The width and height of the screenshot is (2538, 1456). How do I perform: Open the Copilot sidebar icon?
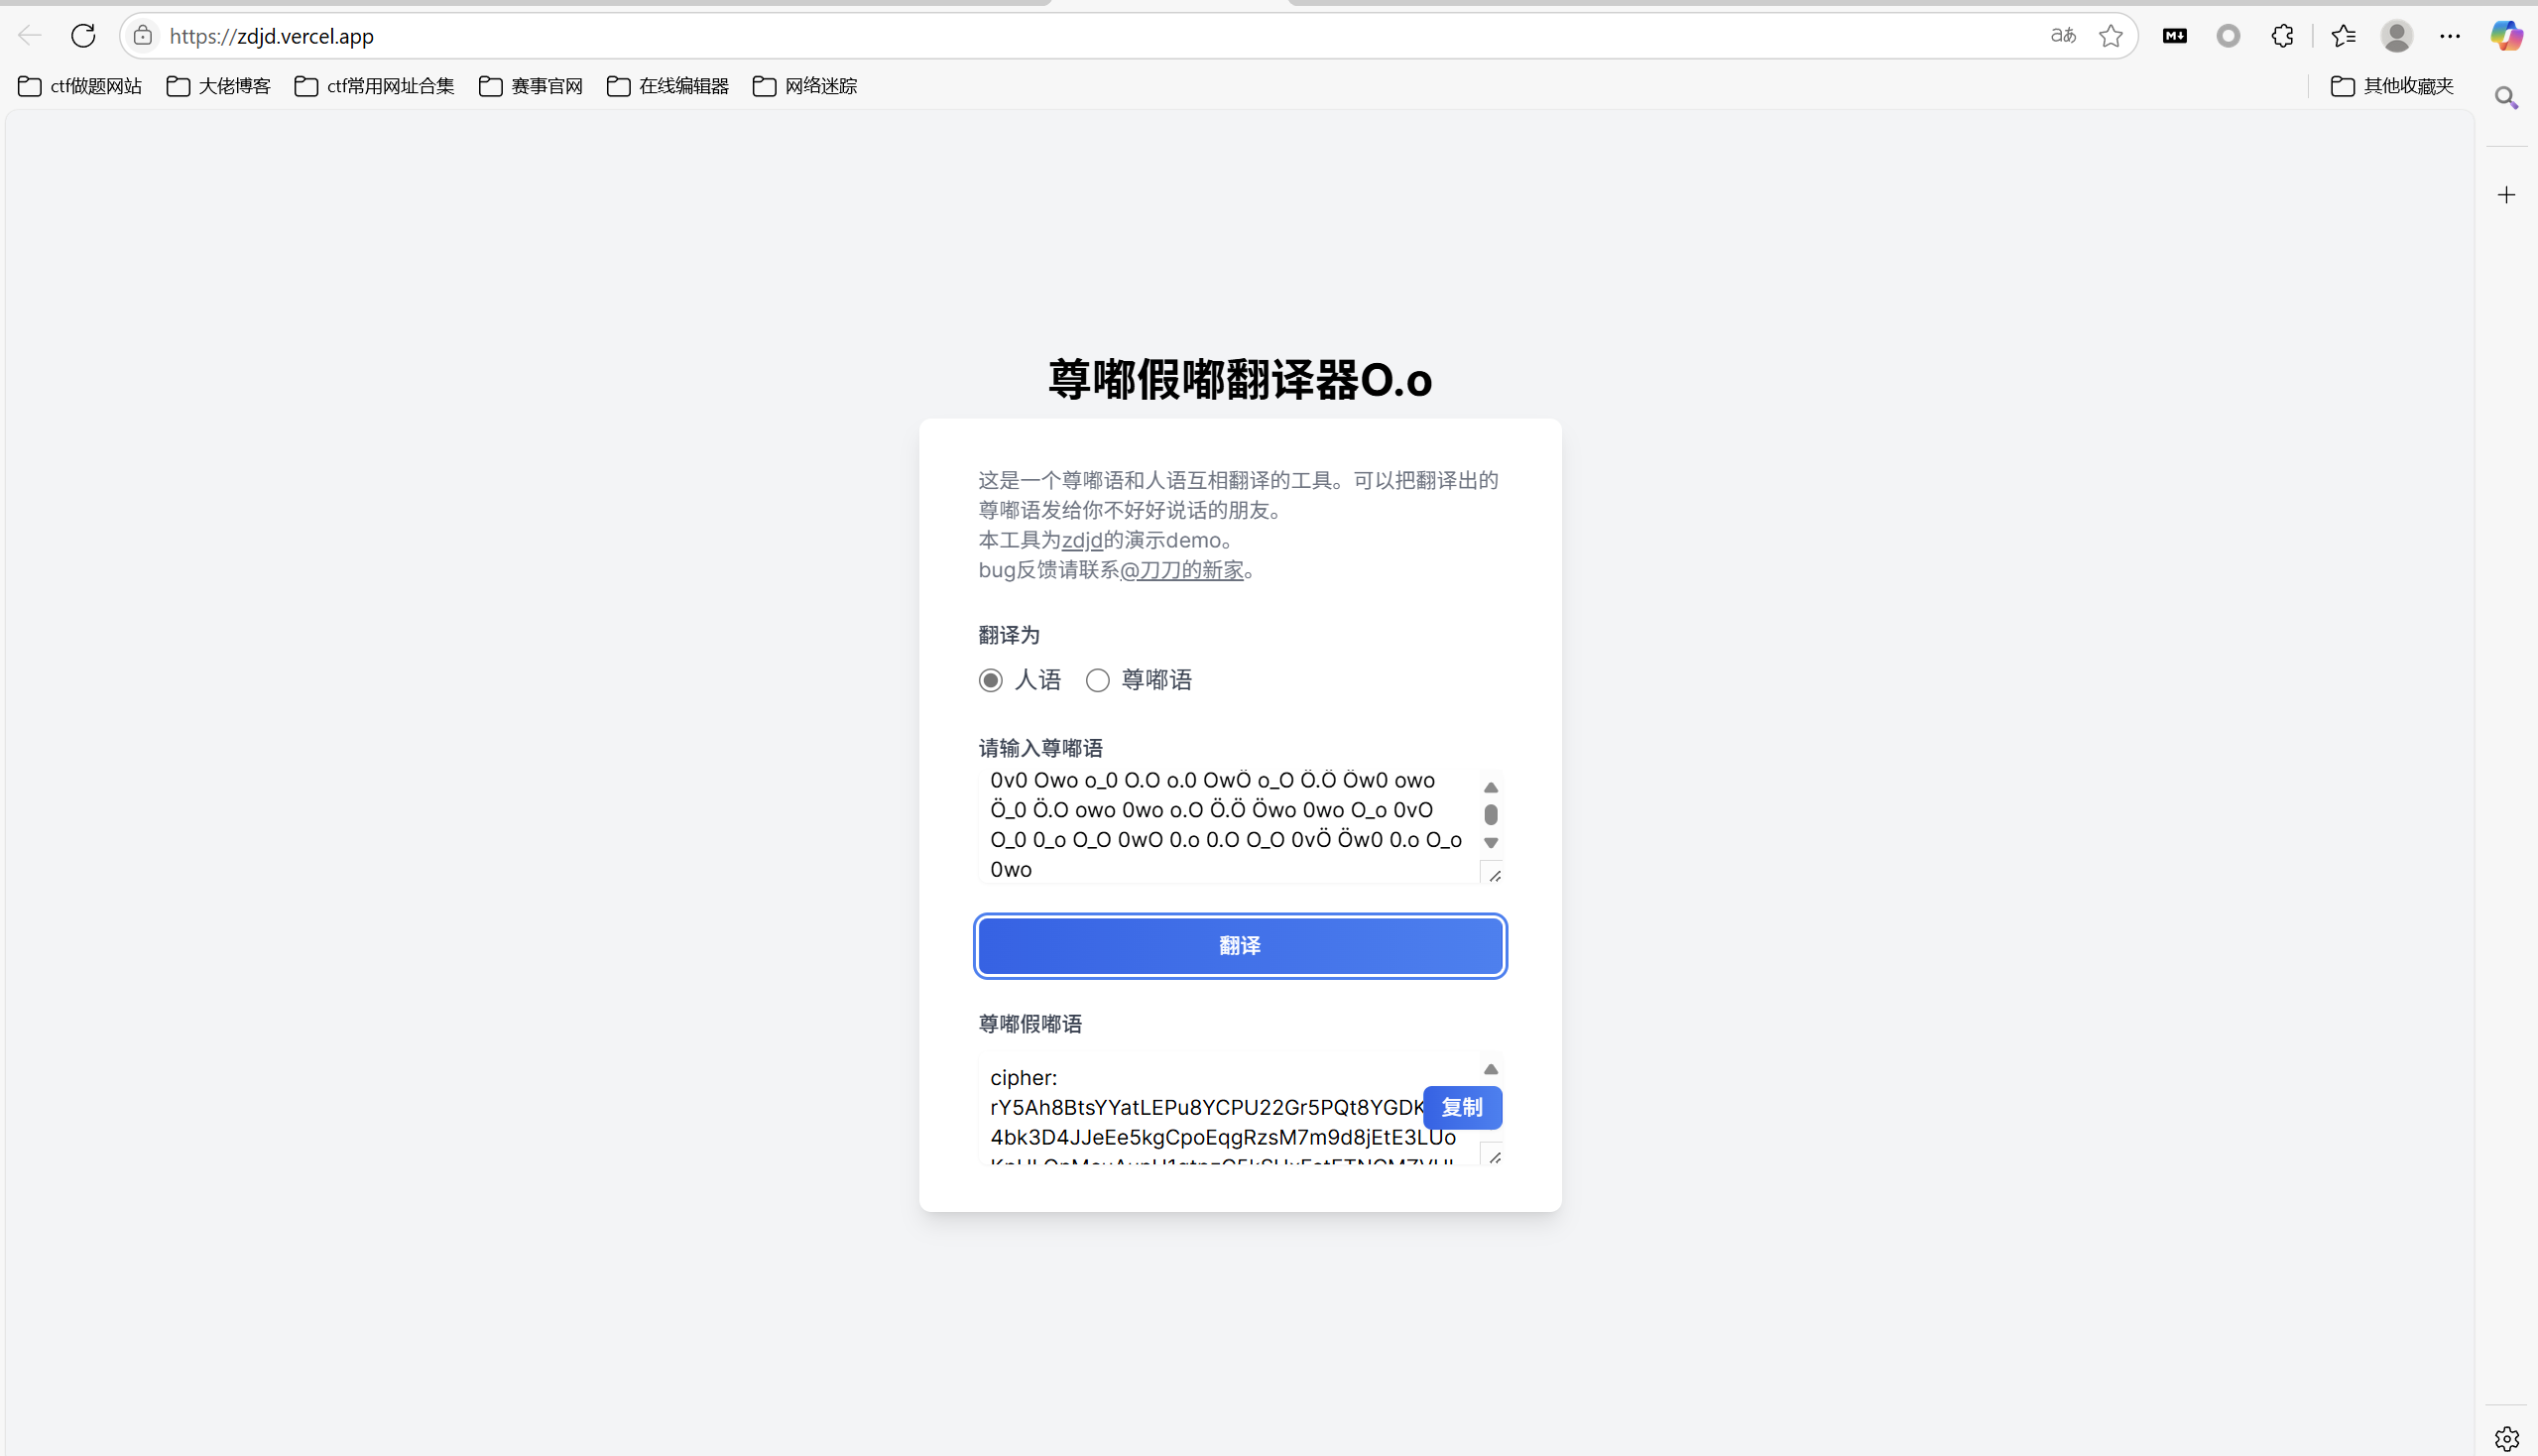tap(2506, 36)
